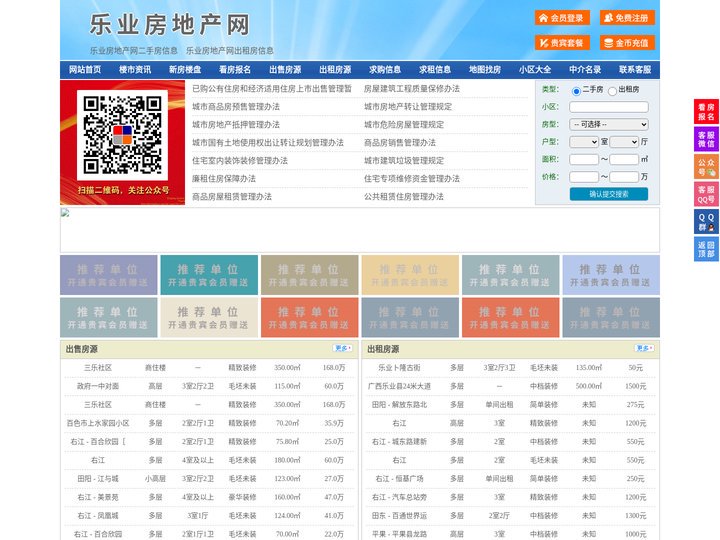Open the 求租信息 nav item
The height and width of the screenshot is (540, 720).
click(x=435, y=70)
